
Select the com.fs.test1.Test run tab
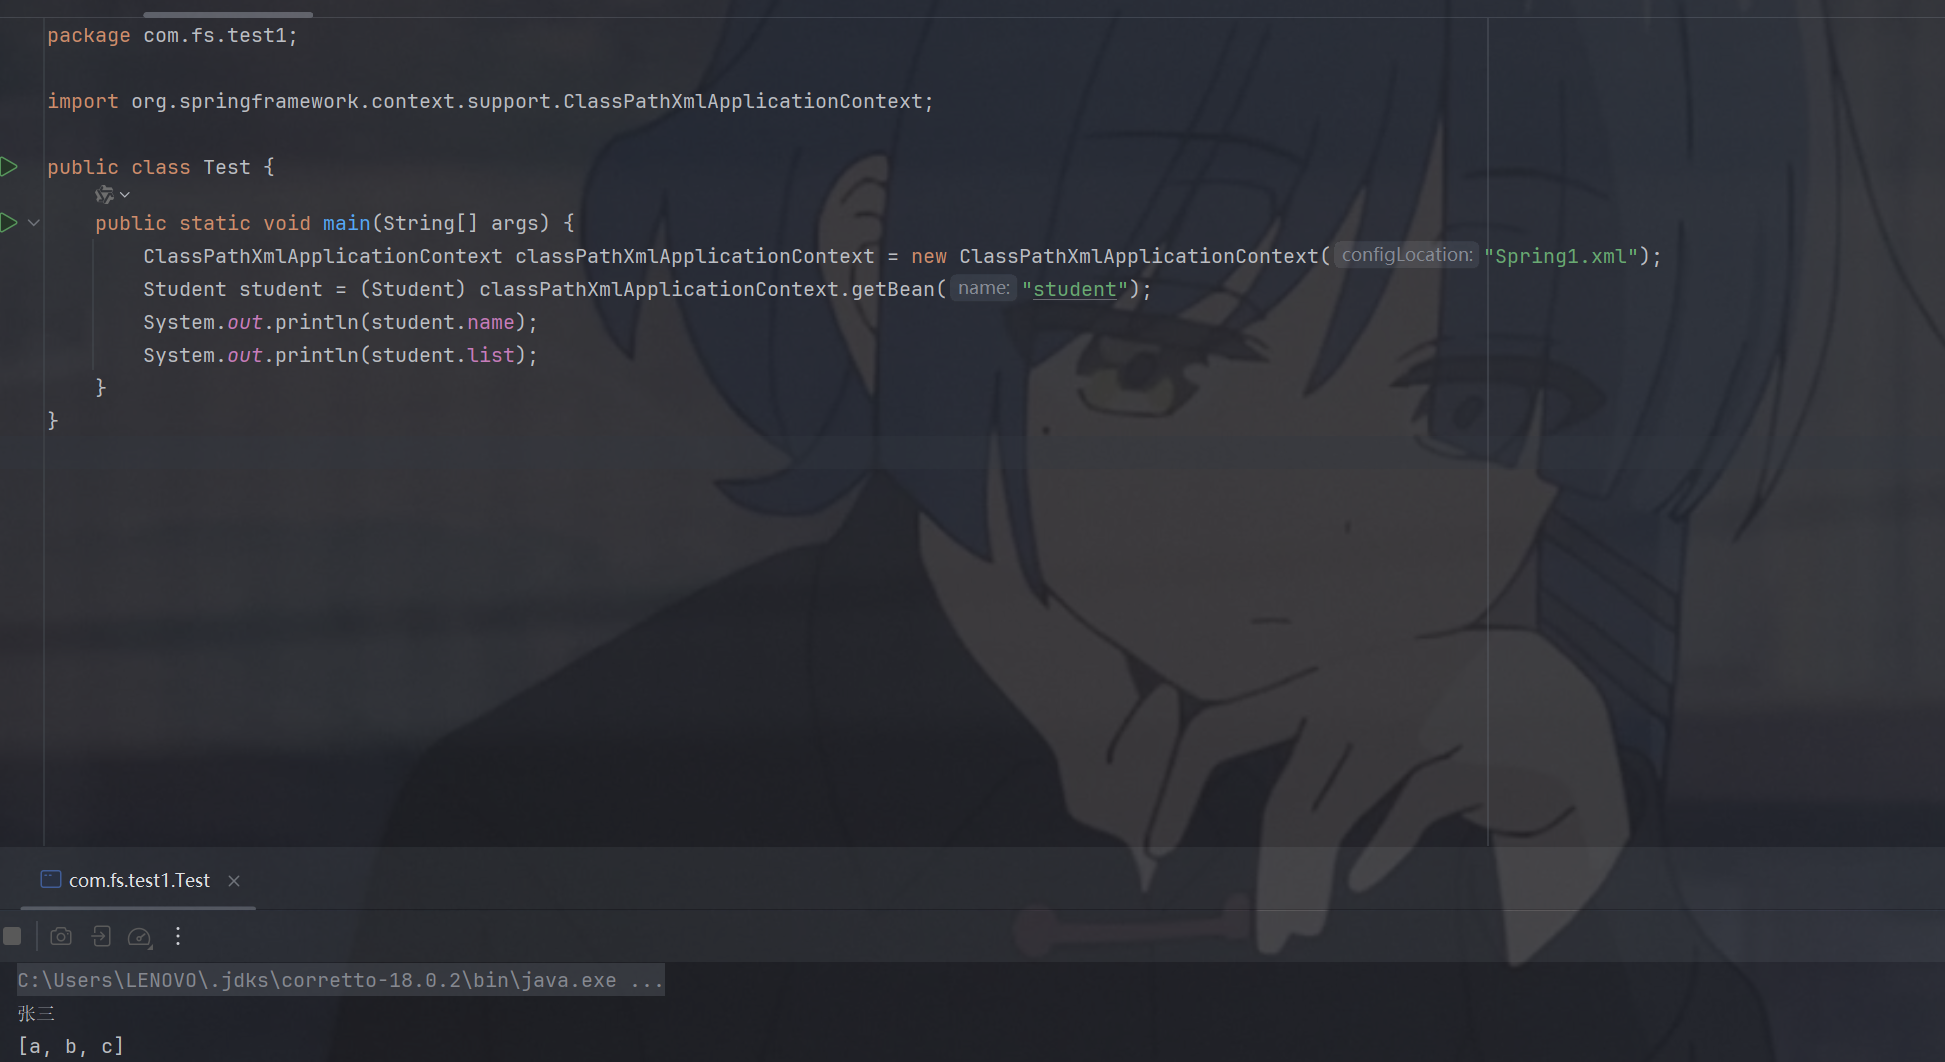(139, 880)
